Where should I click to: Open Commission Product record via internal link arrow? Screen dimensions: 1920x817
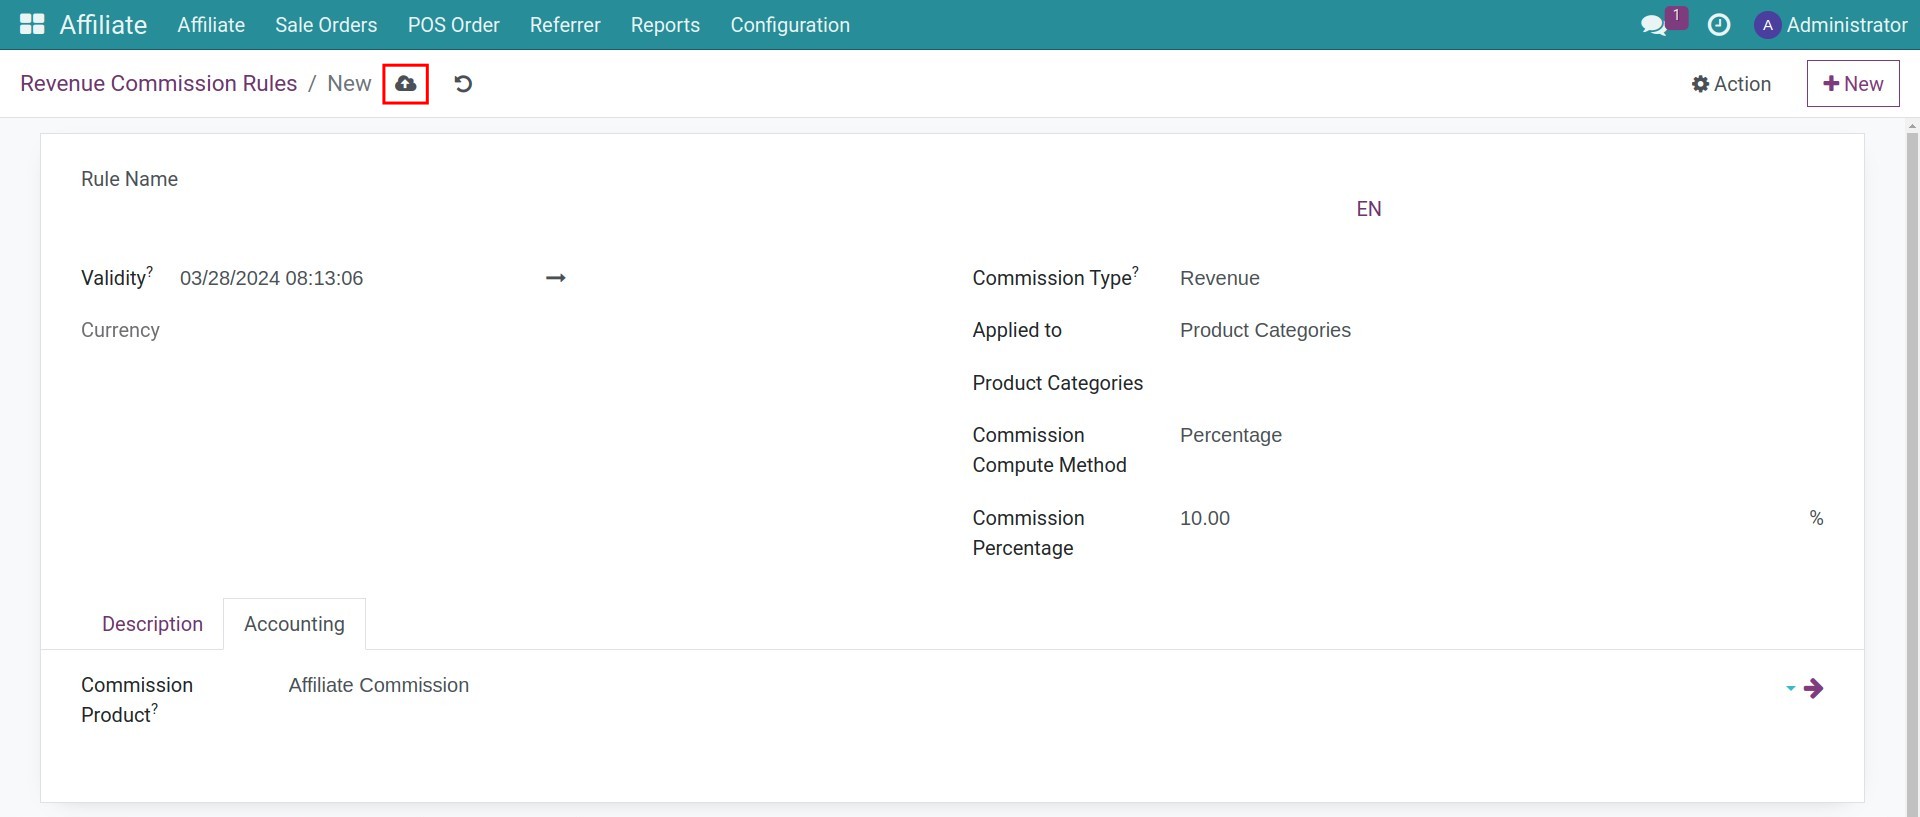tap(1814, 688)
